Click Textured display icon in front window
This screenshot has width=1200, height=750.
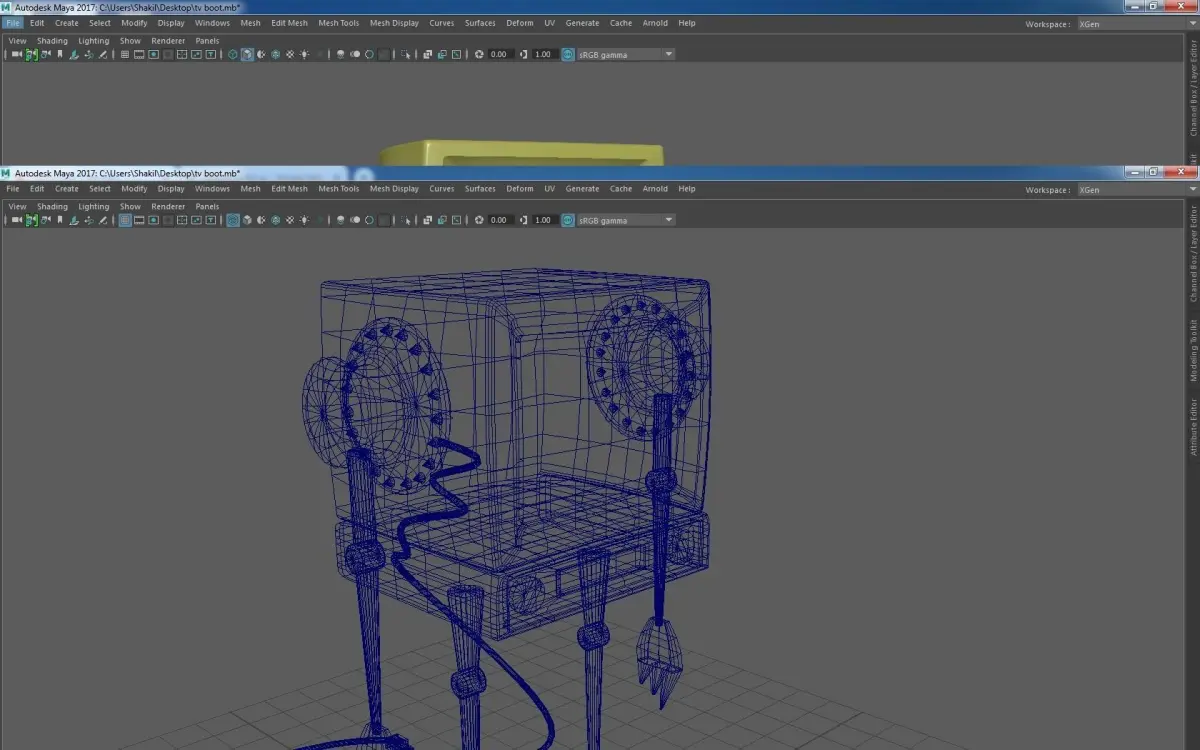[289, 220]
